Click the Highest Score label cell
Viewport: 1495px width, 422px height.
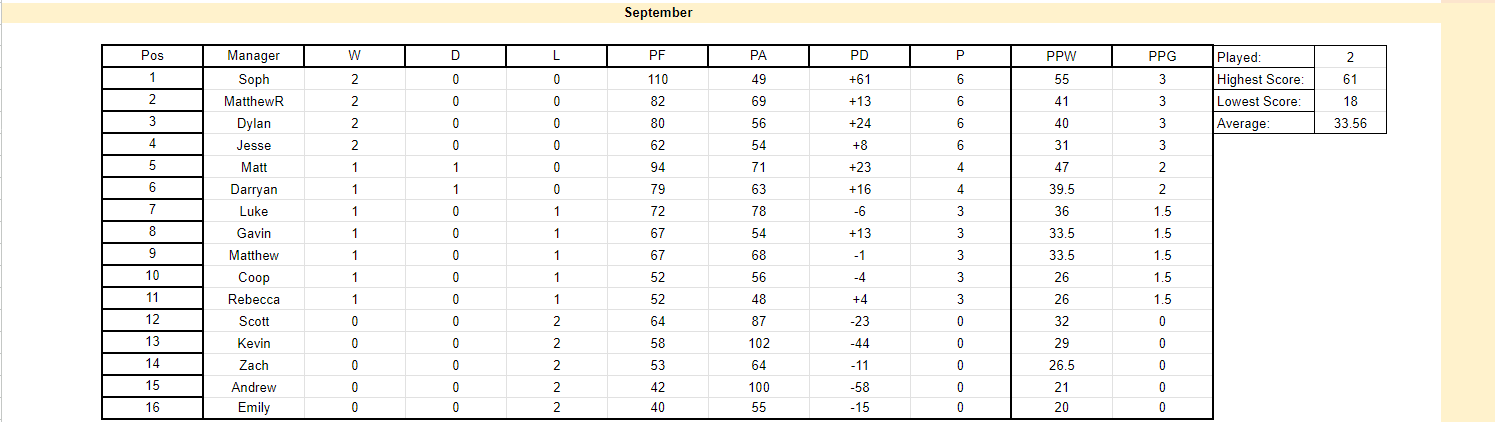[x=1264, y=79]
